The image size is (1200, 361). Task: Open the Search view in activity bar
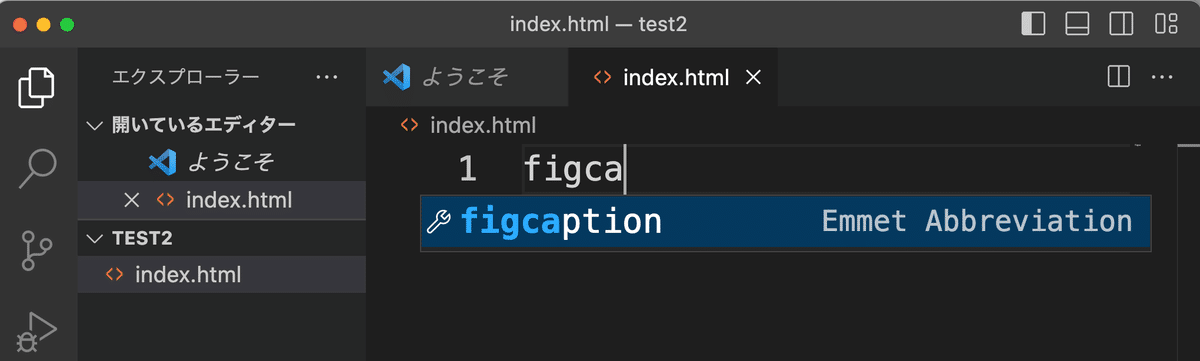[x=37, y=169]
